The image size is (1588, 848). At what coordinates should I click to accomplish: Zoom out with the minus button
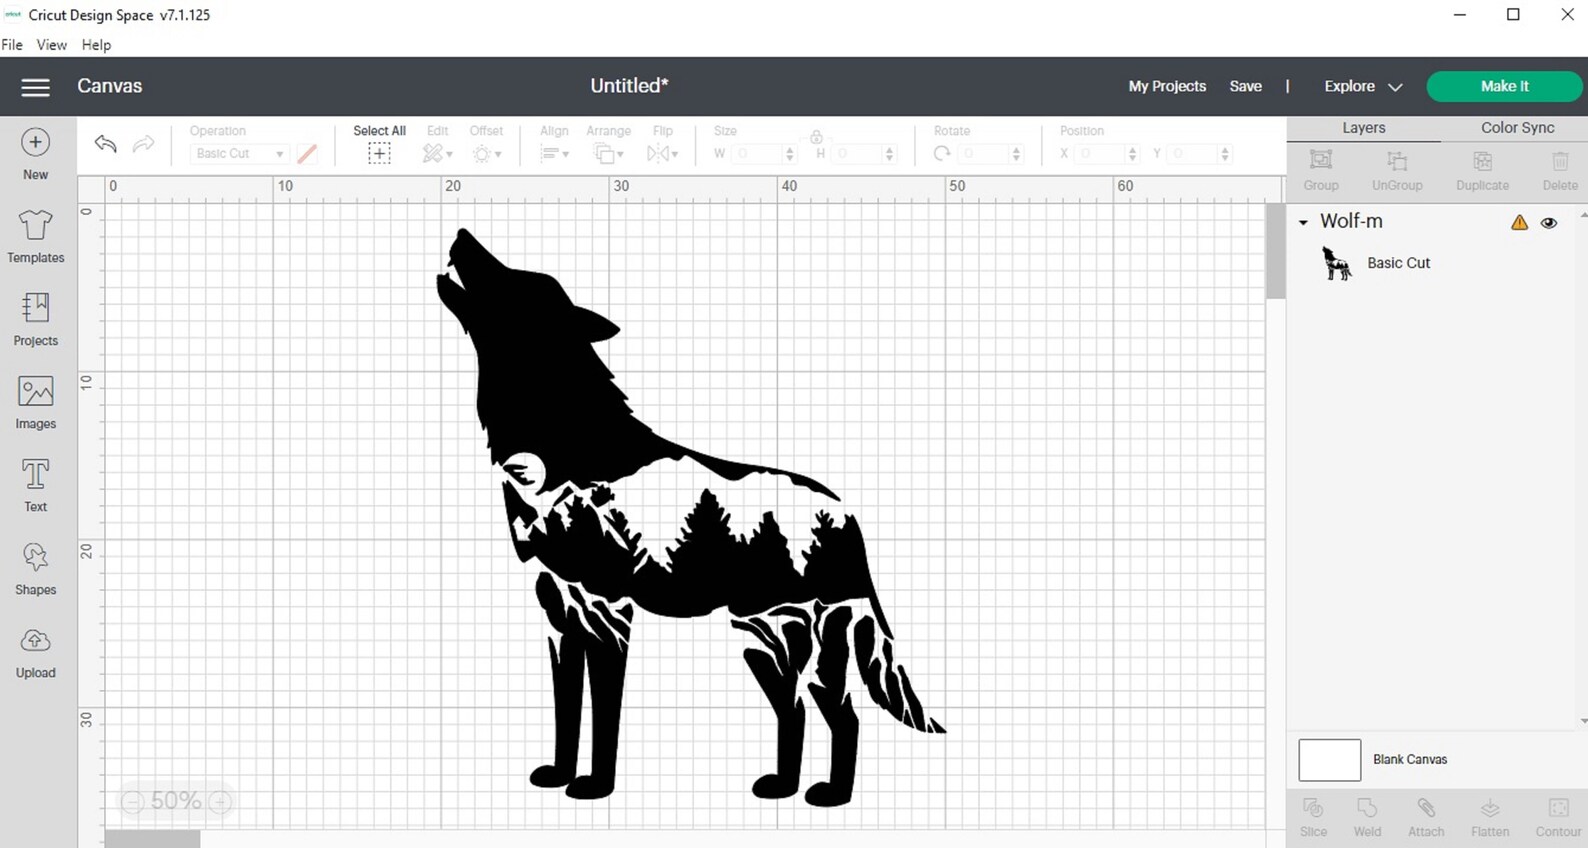tap(133, 801)
